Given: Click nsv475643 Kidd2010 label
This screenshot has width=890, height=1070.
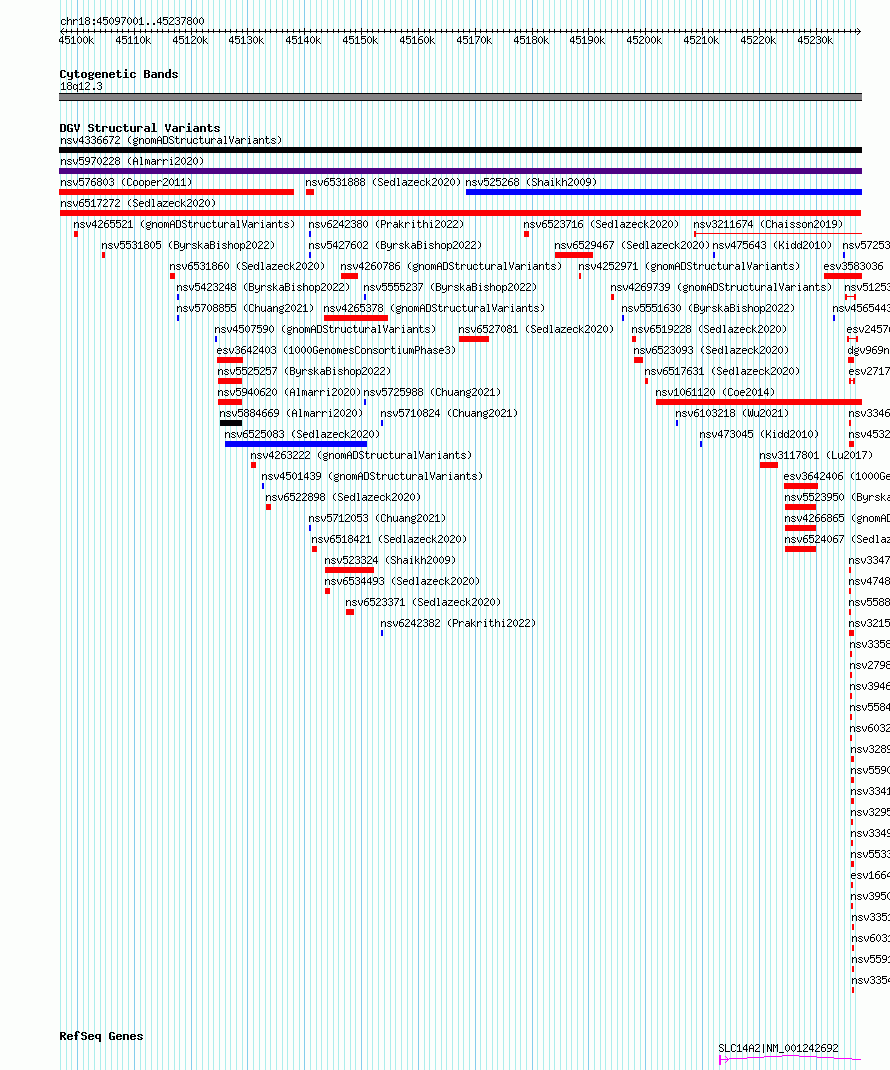Looking at the screenshot, I should (772, 246).
